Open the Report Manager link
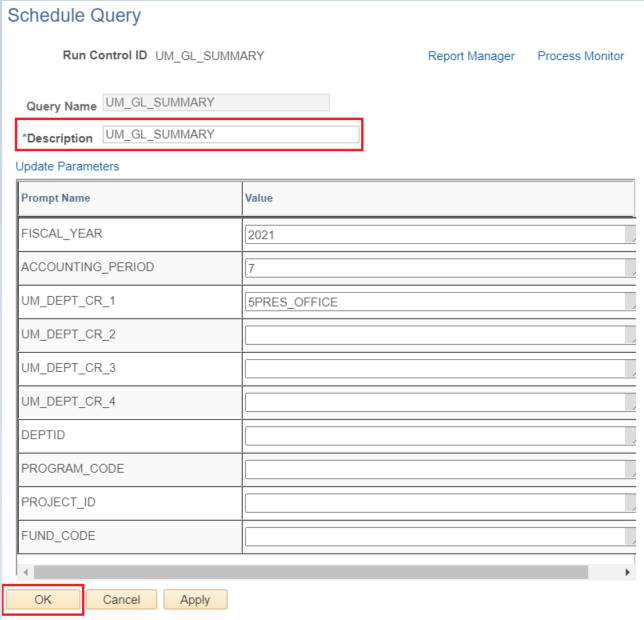 pos(471,56)
